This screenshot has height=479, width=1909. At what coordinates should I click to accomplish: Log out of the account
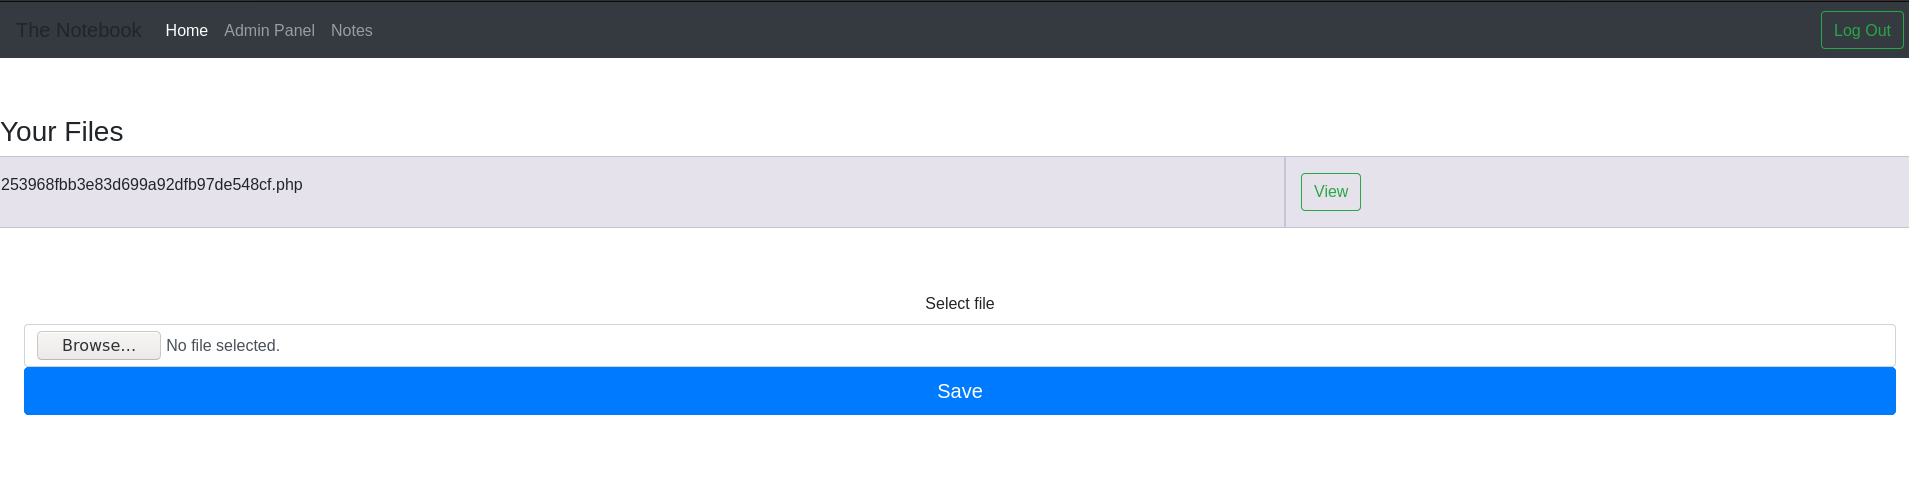1861,30
